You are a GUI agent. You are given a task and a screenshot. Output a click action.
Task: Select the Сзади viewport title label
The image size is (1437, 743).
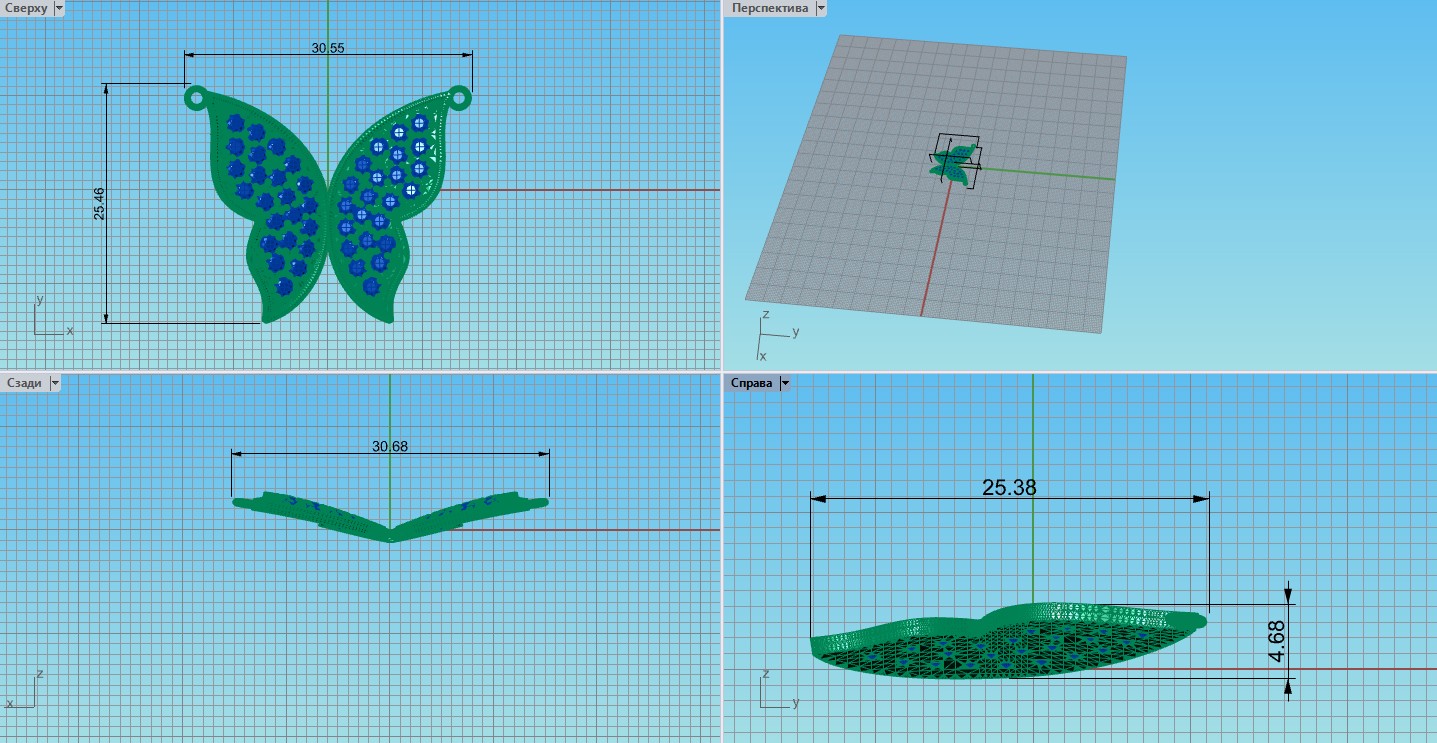[x=25, y=382]
